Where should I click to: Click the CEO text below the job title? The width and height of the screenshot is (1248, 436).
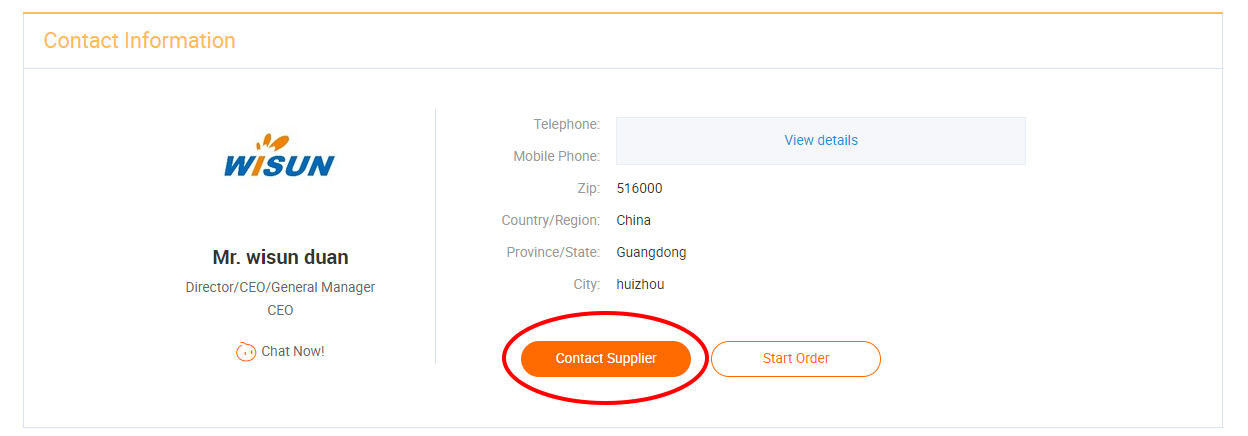pyautogui.click(x=280, y=311)
